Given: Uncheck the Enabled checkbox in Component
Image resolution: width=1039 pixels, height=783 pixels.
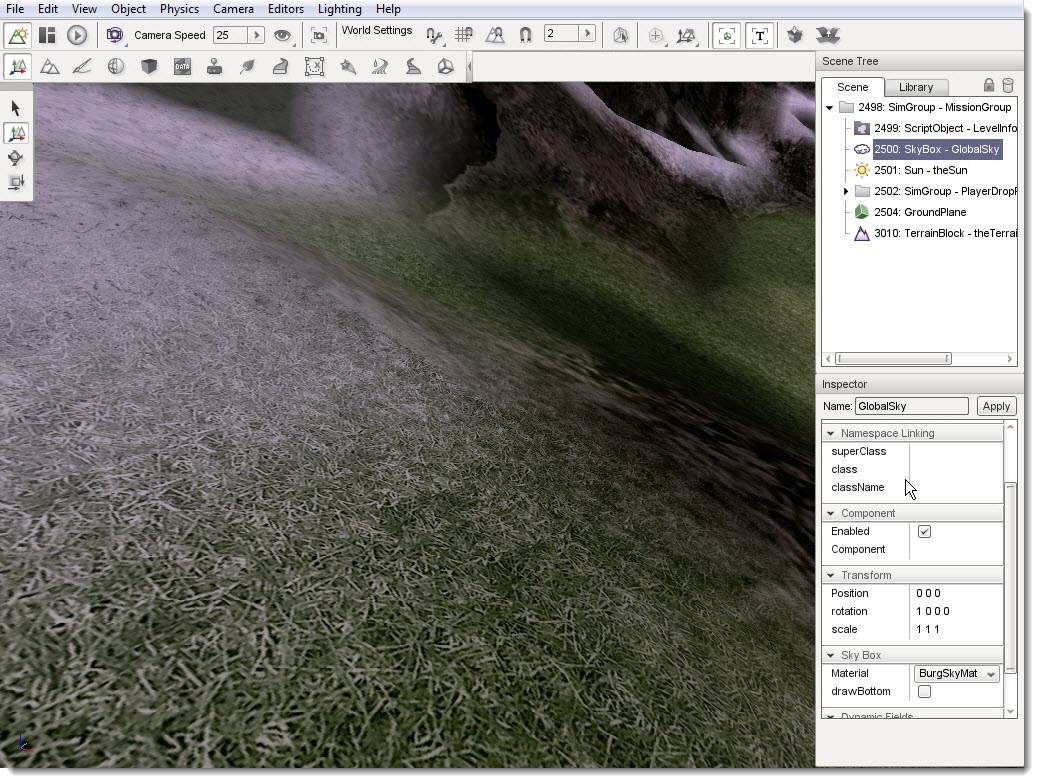Looking at the screenshot, I should [924, 532].
